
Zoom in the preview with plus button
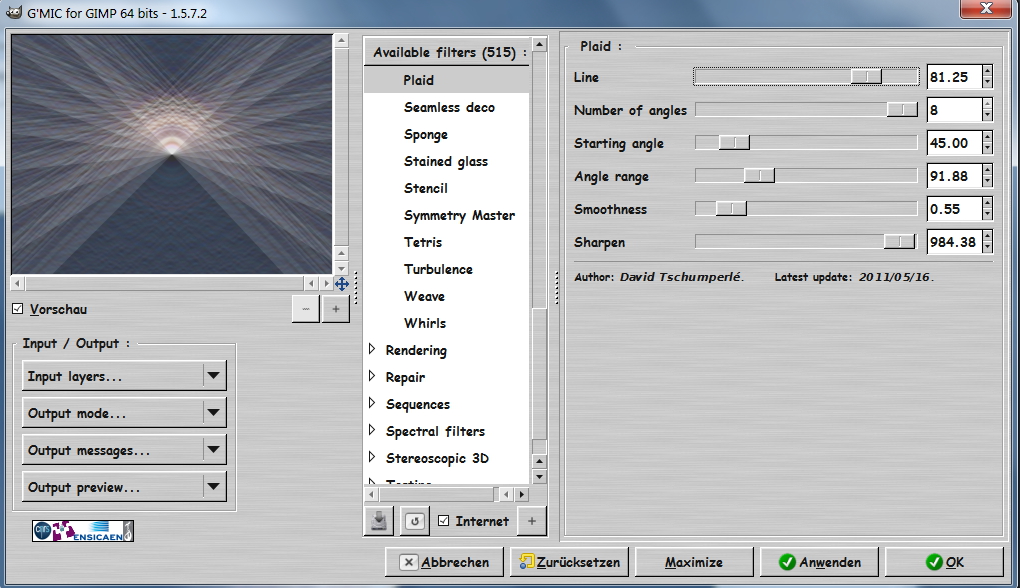tap(335, 310)
